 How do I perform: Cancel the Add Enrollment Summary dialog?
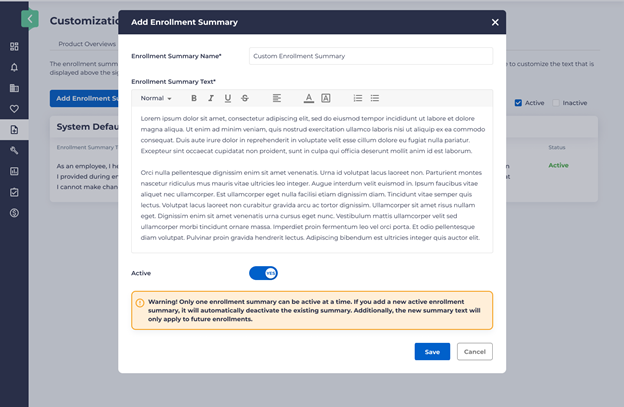click(x=474, y=351)
